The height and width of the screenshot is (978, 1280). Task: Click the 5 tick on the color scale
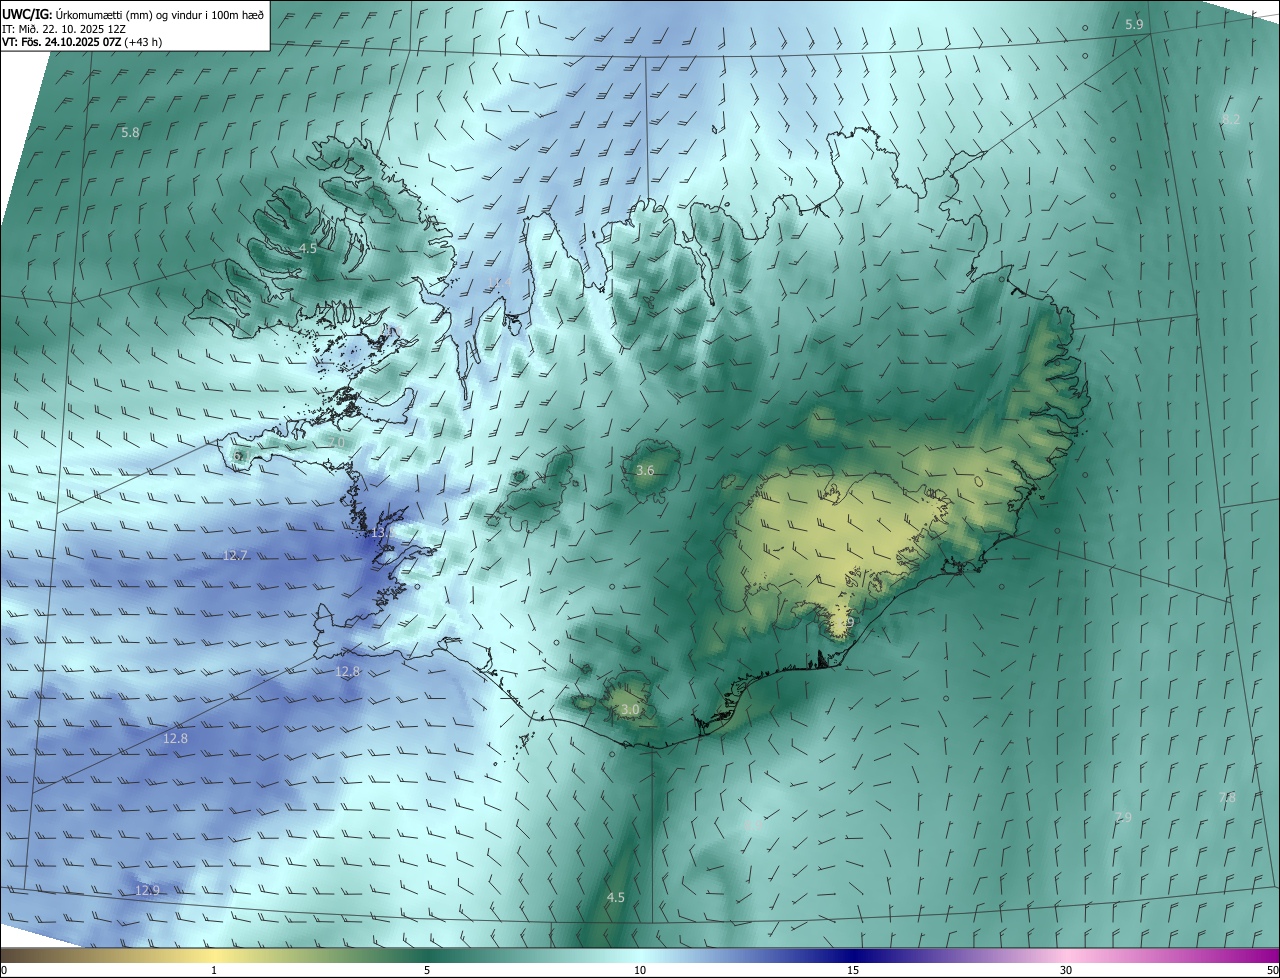click(x=427, y=970)
